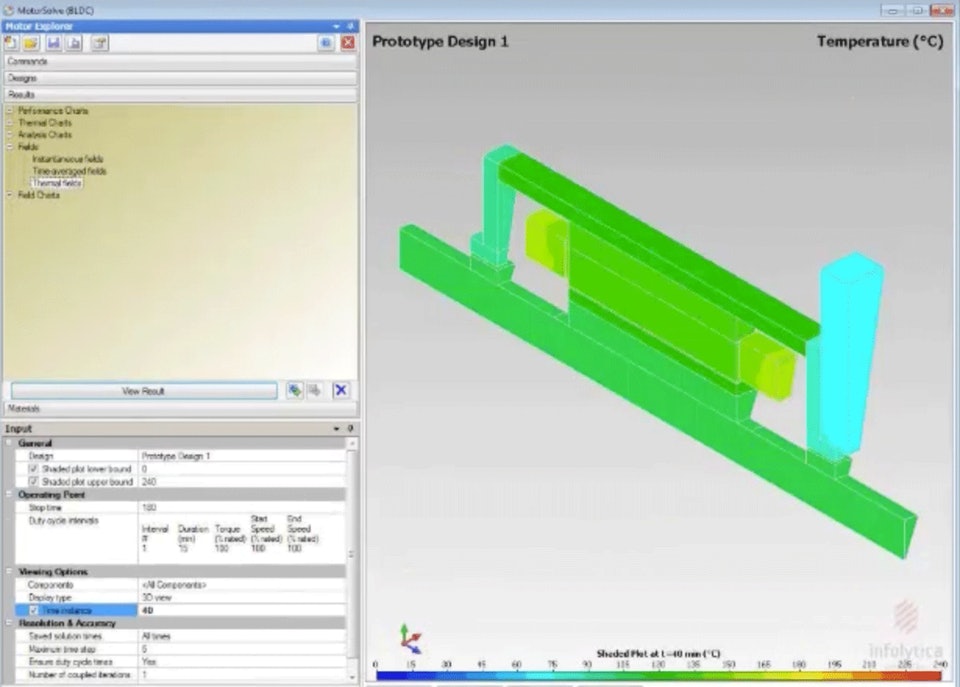Select Thermal fields in the tree
Image resolution: width=960 pixels, height=687 pixels.
coord(57,183)
